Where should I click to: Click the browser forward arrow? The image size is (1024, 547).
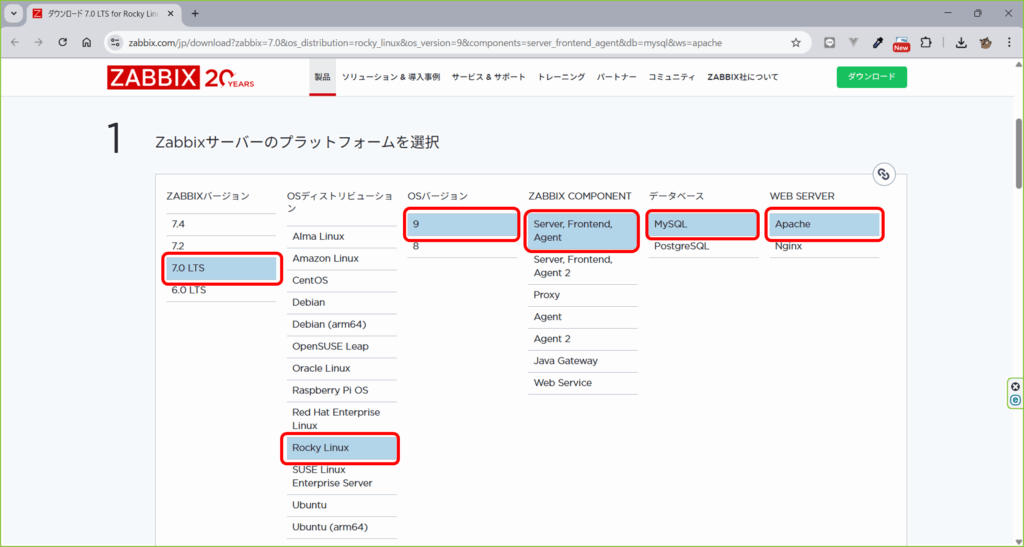pos(39,42)
